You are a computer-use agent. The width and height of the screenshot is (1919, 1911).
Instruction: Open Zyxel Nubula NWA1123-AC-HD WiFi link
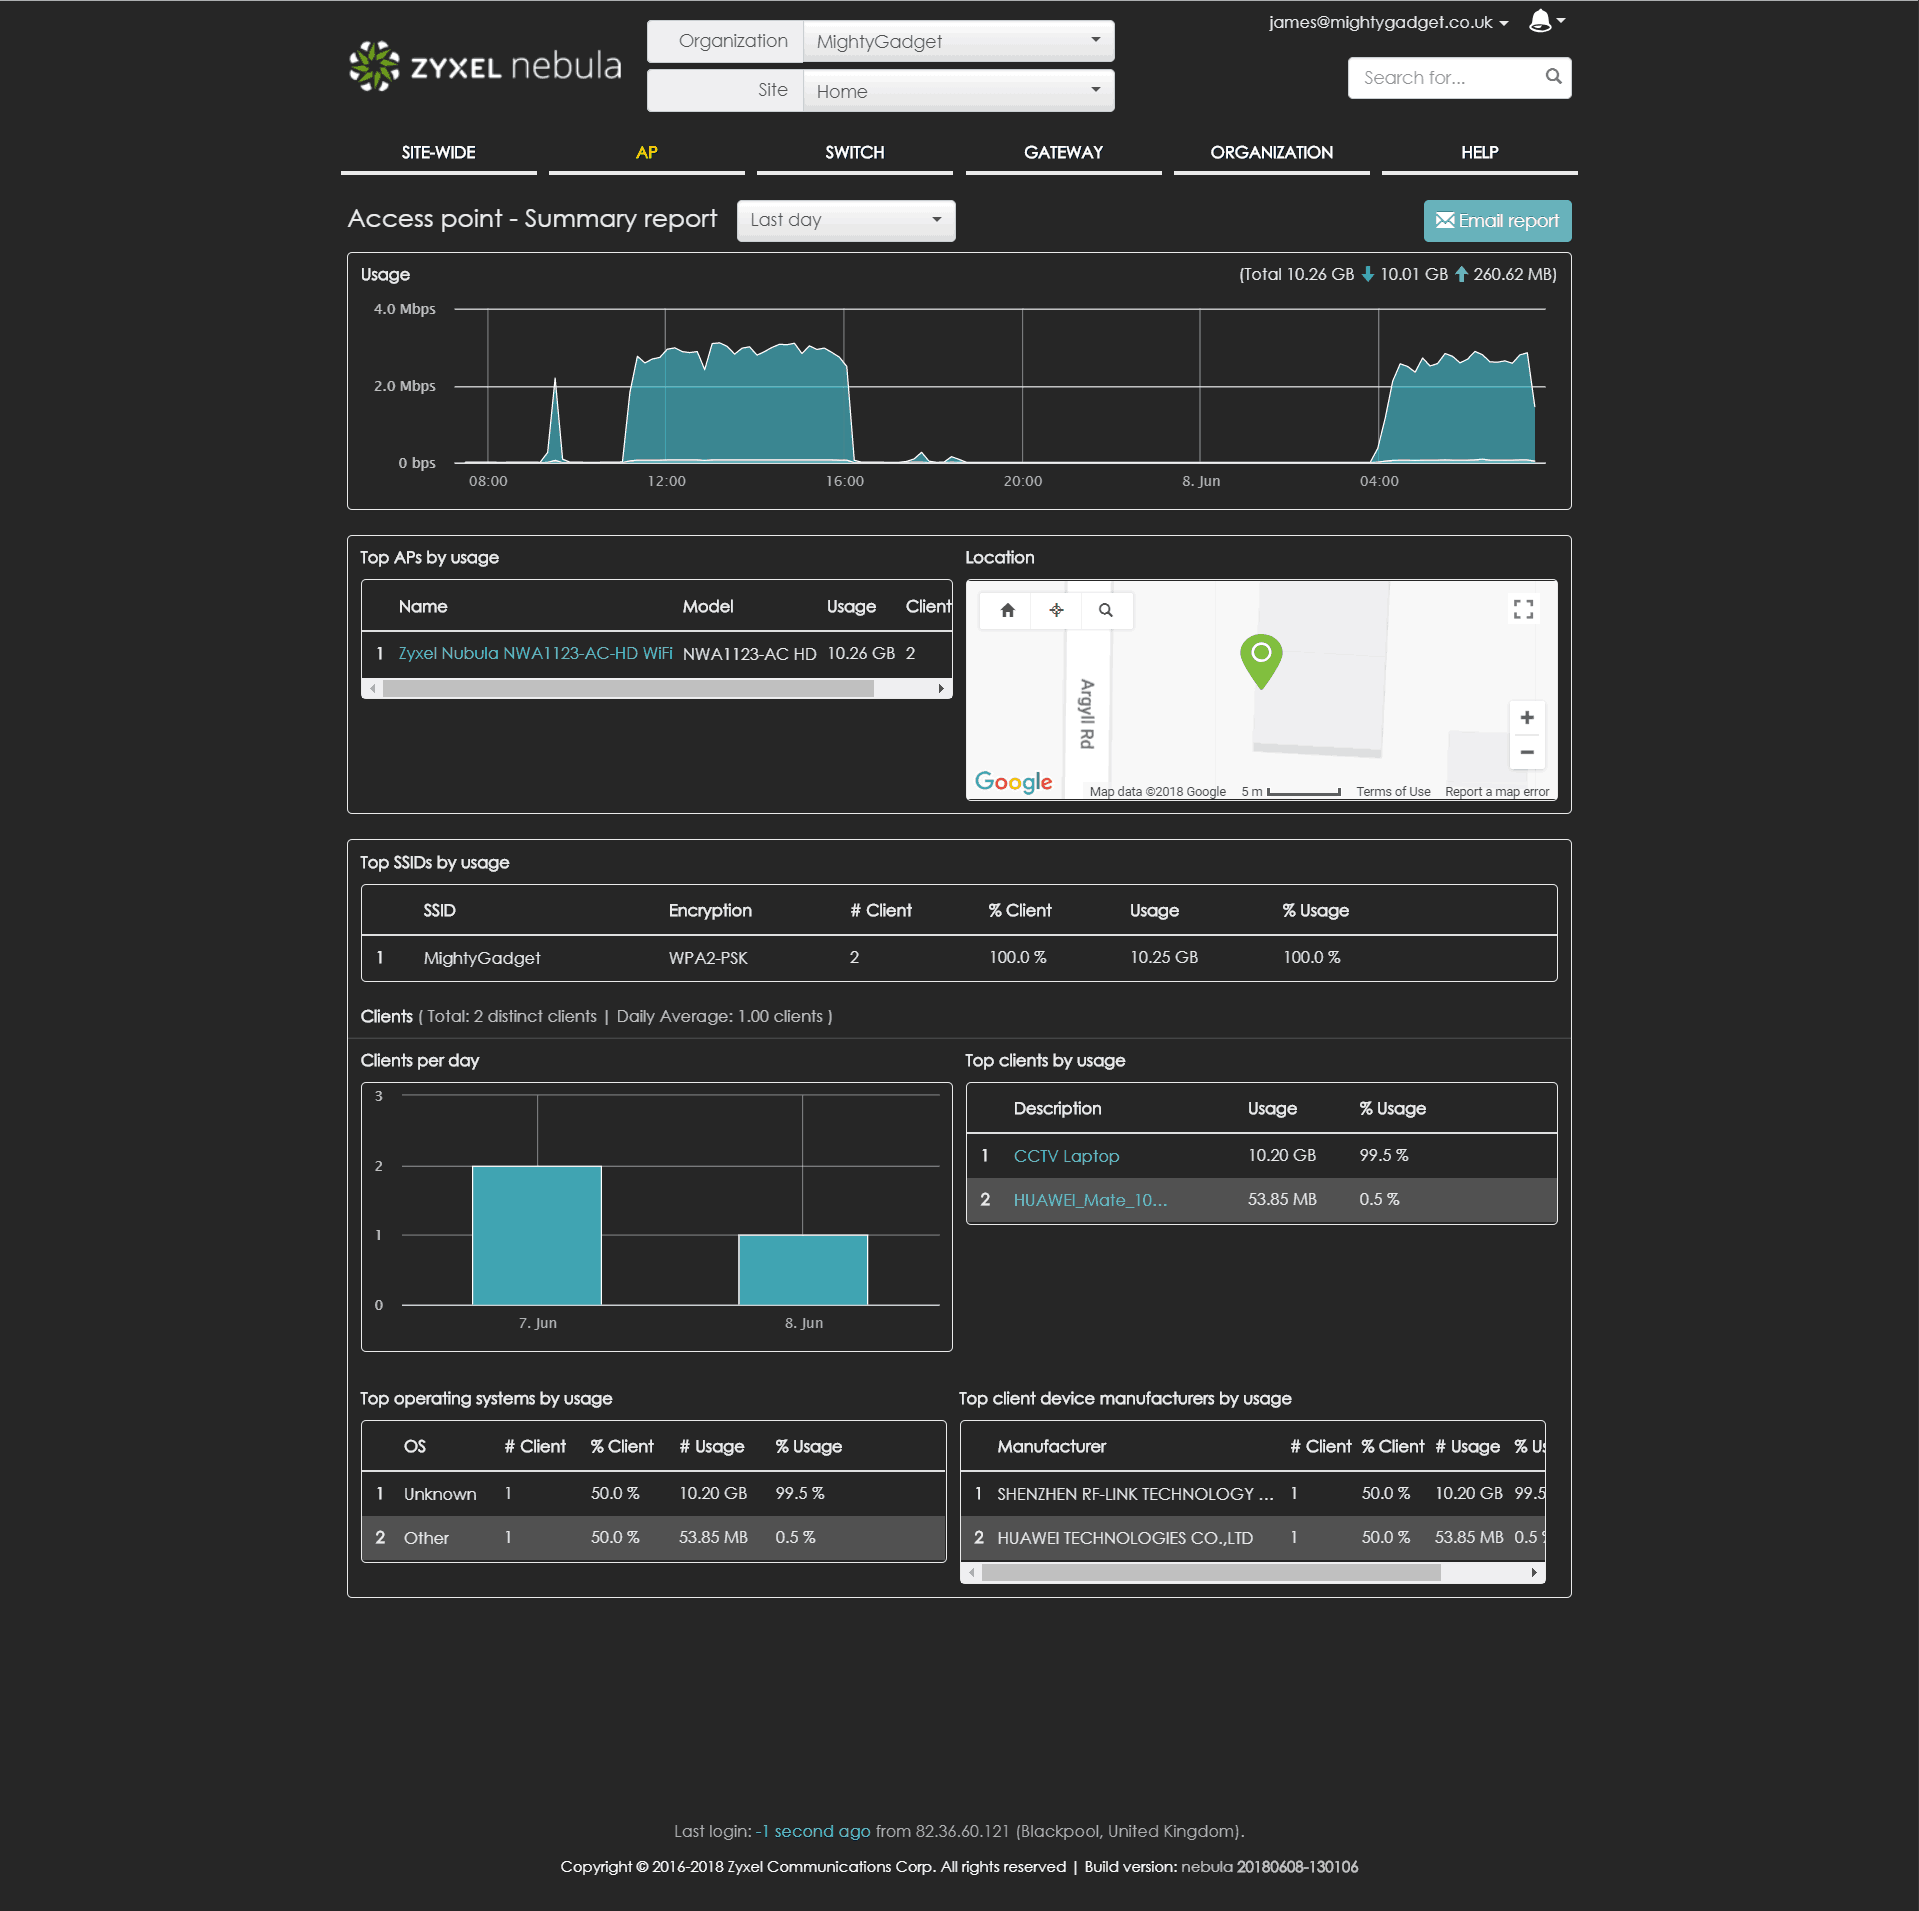click(x=535, y=653)
